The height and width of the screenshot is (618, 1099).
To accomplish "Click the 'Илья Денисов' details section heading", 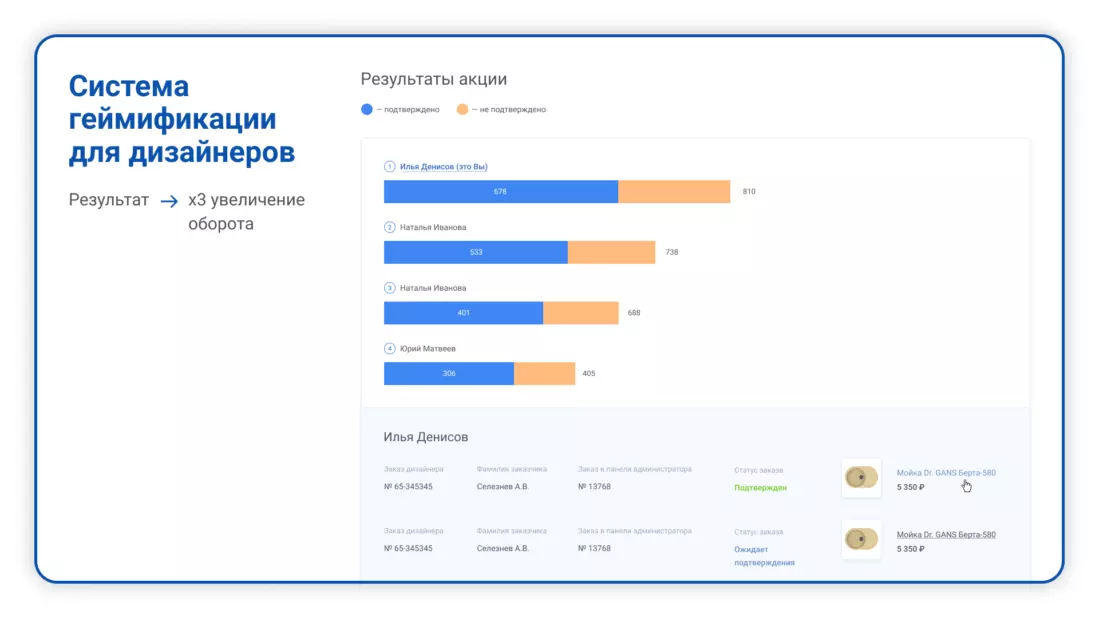I will point(425,437).
